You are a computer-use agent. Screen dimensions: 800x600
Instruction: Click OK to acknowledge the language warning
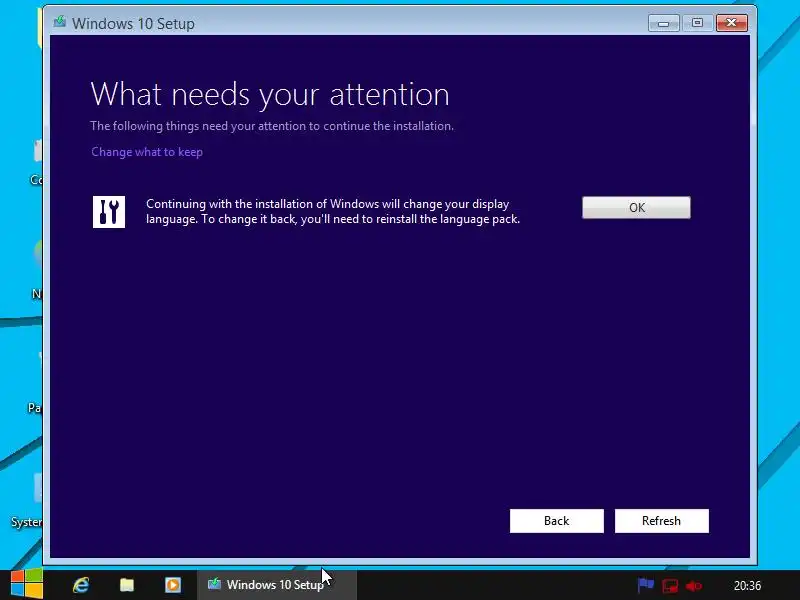pos(636,208)
